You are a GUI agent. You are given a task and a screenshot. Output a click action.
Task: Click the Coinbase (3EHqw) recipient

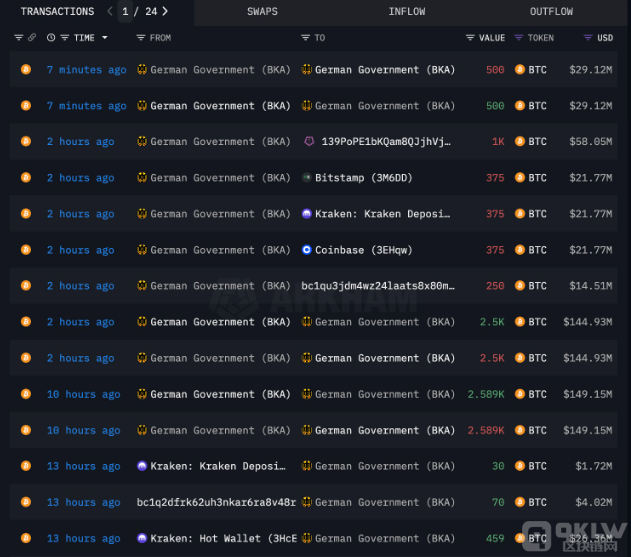[363, 250]
